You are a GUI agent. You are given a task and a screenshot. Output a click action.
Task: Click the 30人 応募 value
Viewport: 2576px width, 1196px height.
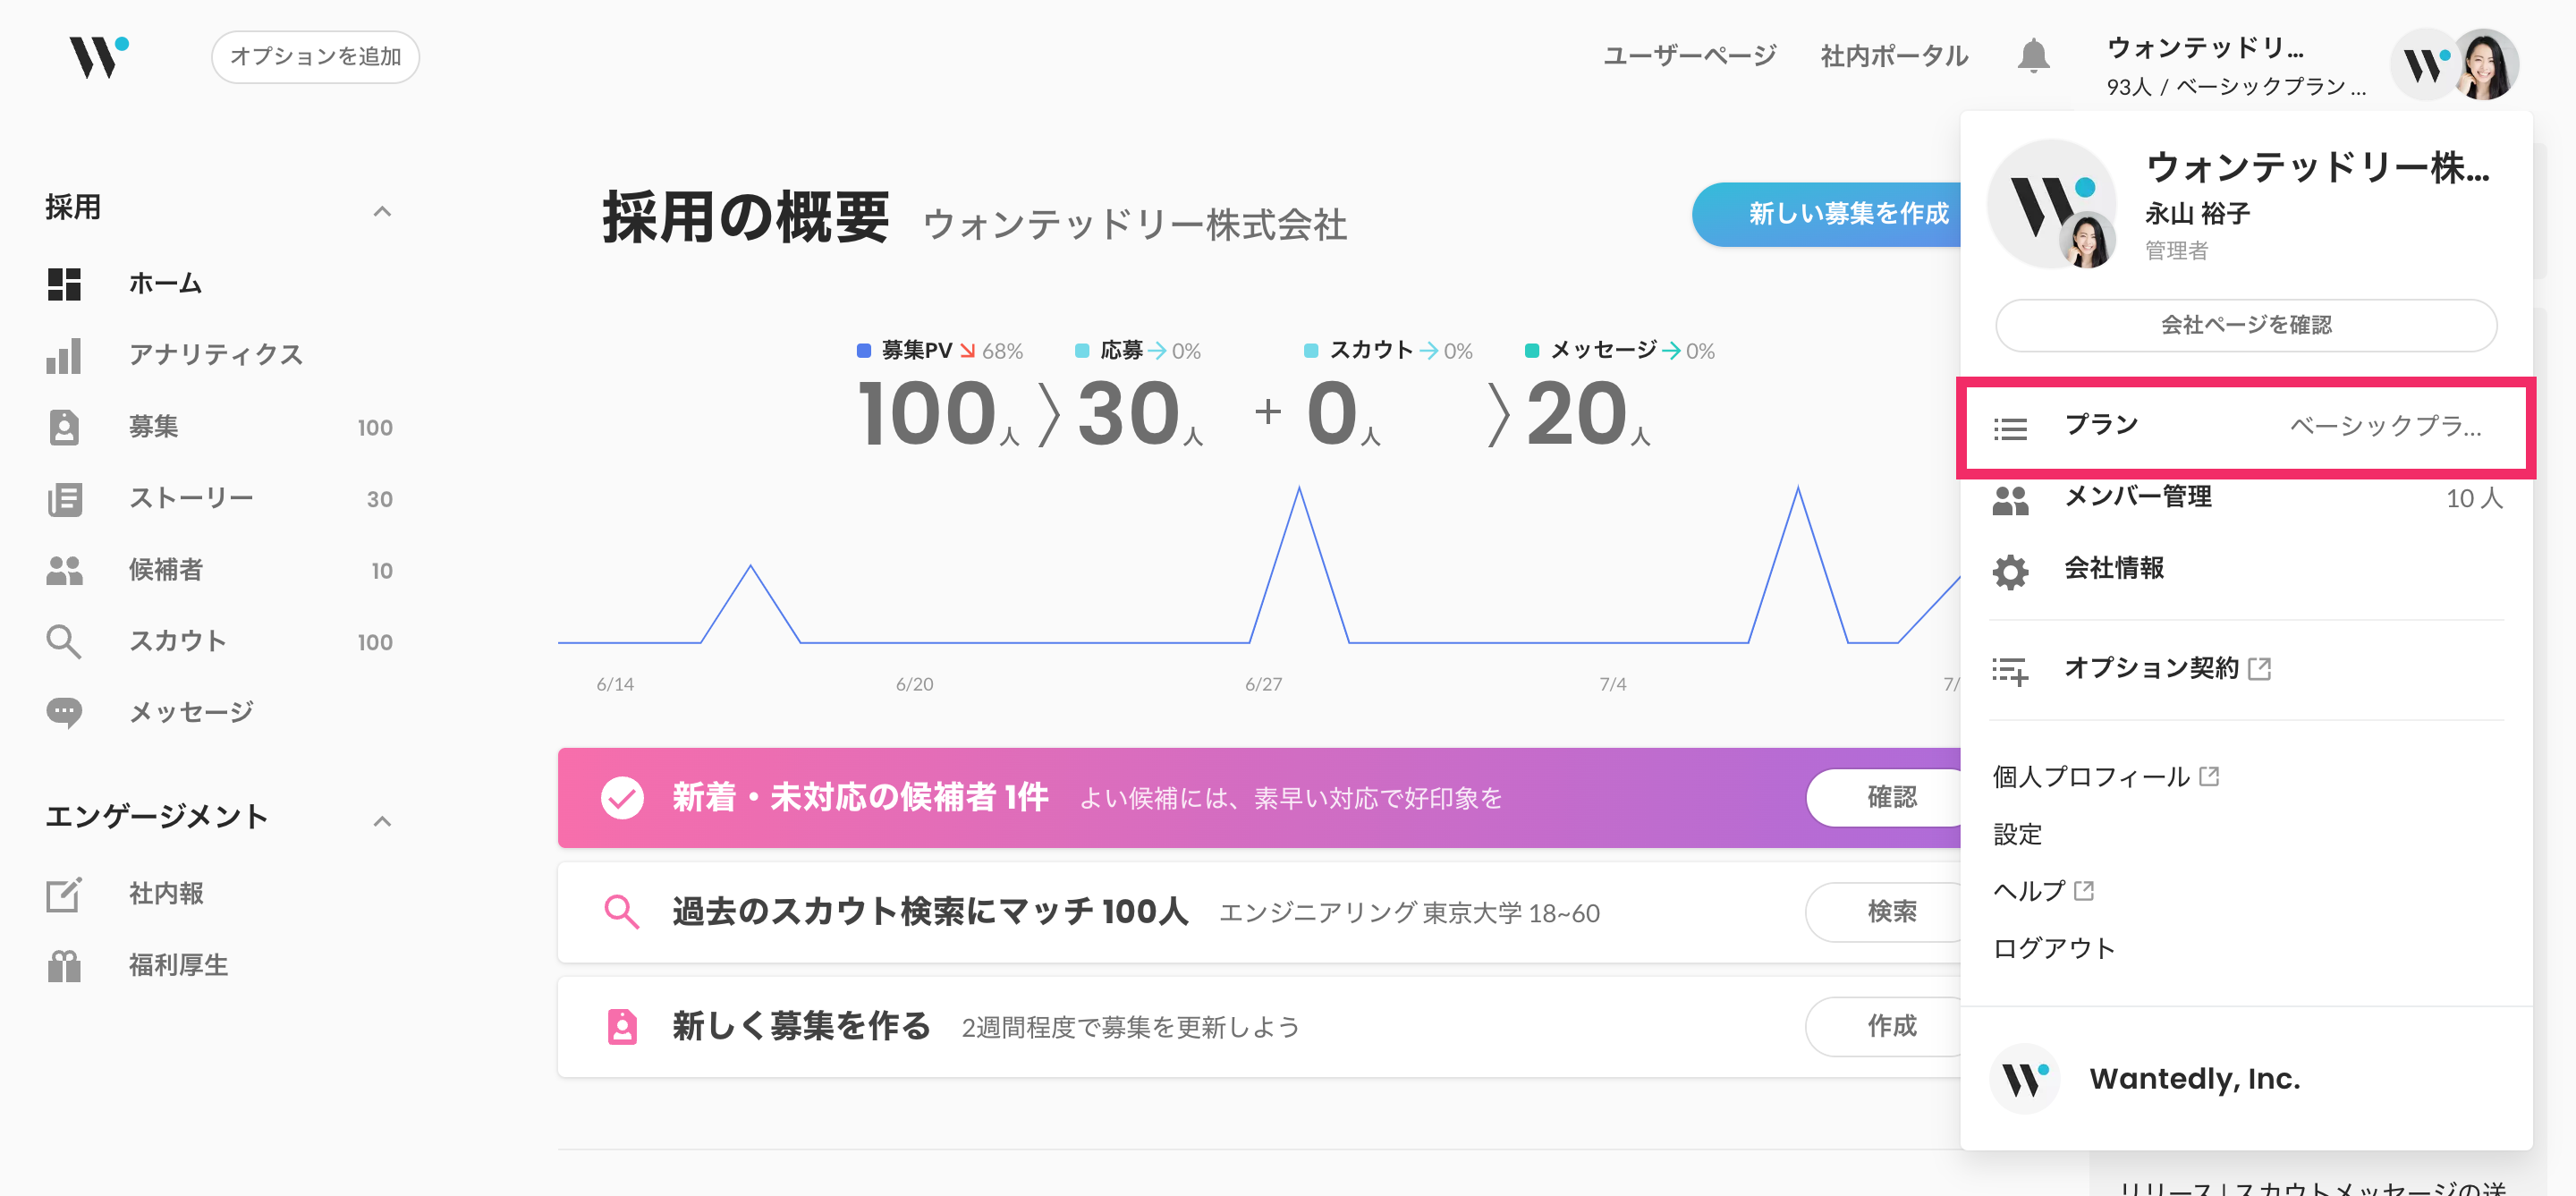1139,414
